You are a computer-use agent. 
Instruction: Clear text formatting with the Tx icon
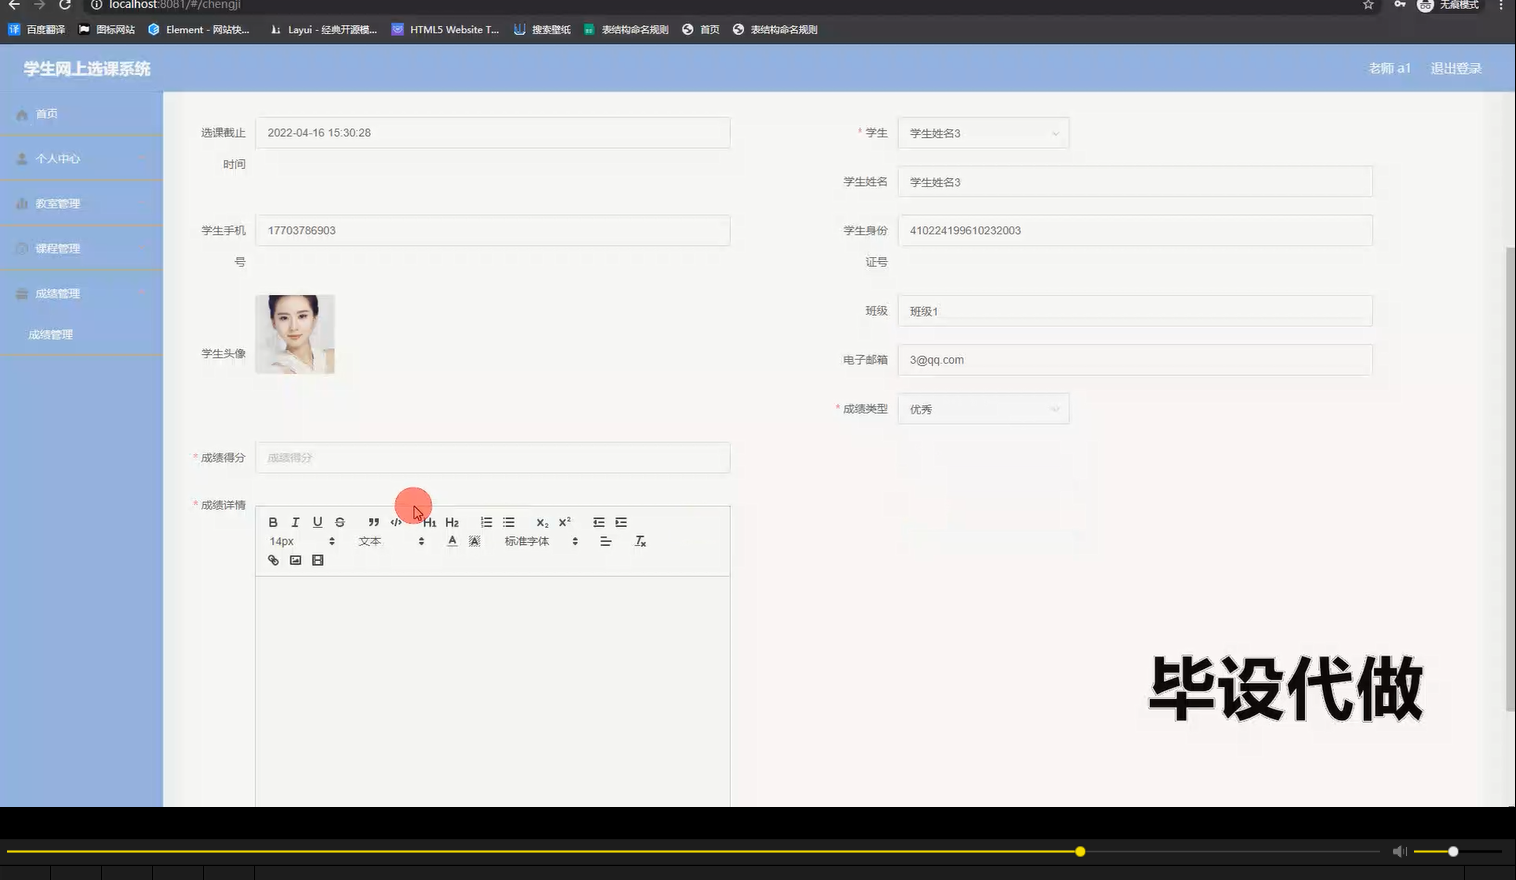640,541
